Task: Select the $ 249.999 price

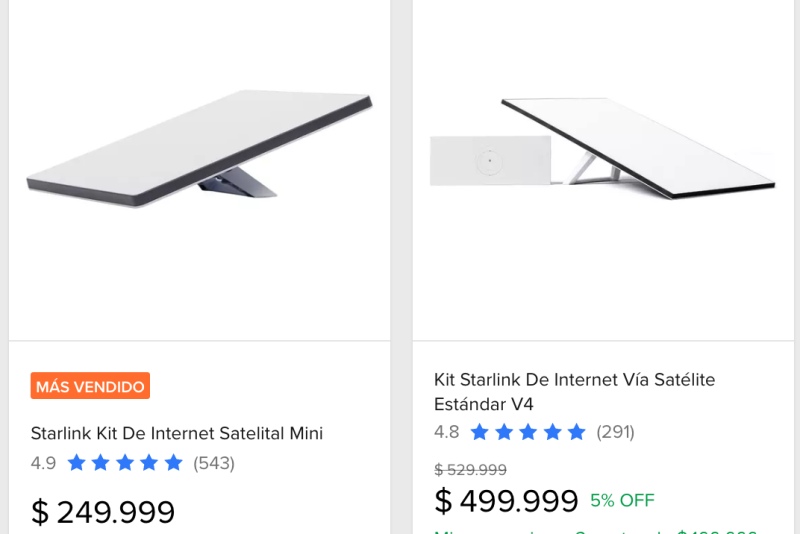Action: click(103, 512)
